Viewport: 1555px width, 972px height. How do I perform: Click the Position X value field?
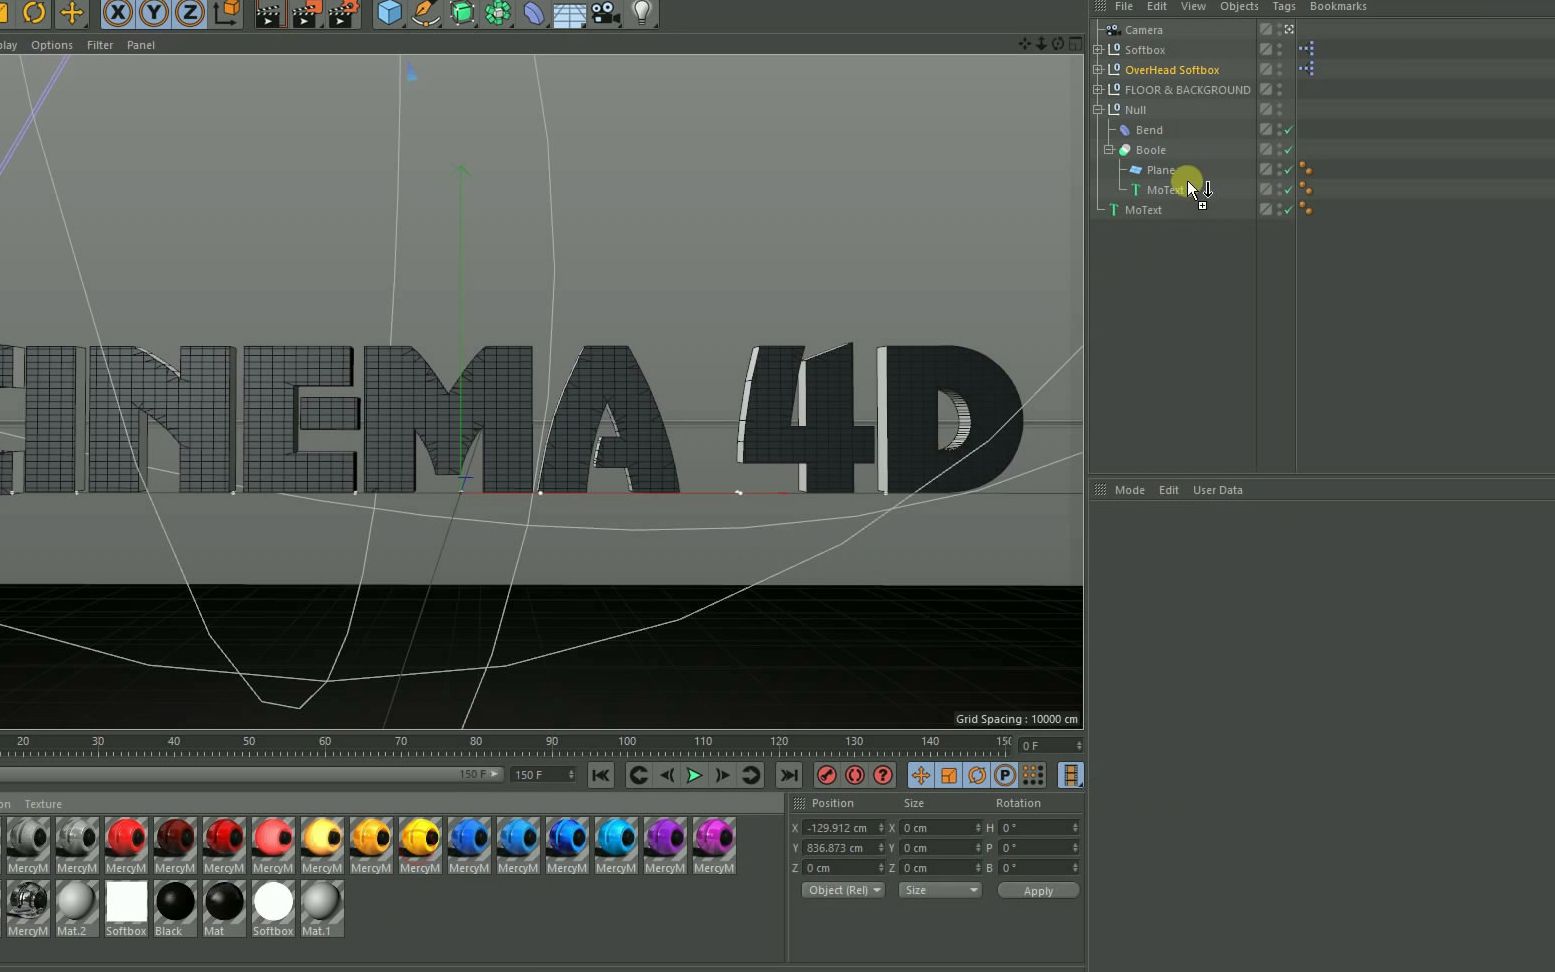coord(840,828)
